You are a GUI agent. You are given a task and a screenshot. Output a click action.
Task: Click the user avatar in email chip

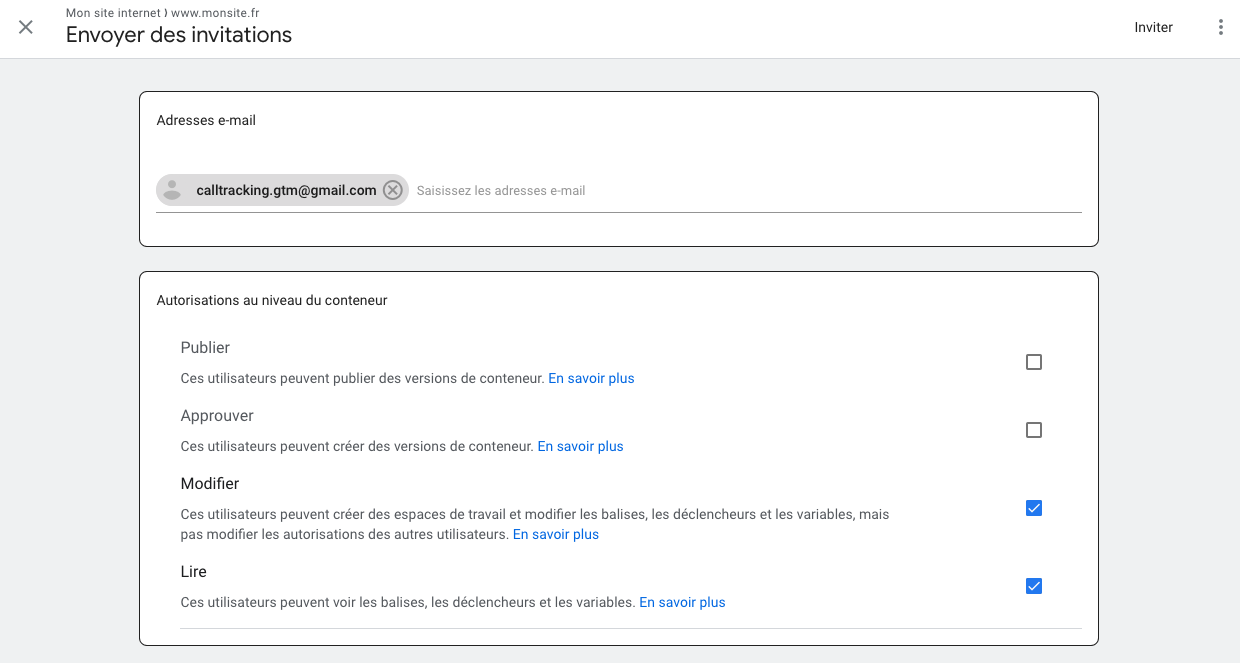[172, 190]
